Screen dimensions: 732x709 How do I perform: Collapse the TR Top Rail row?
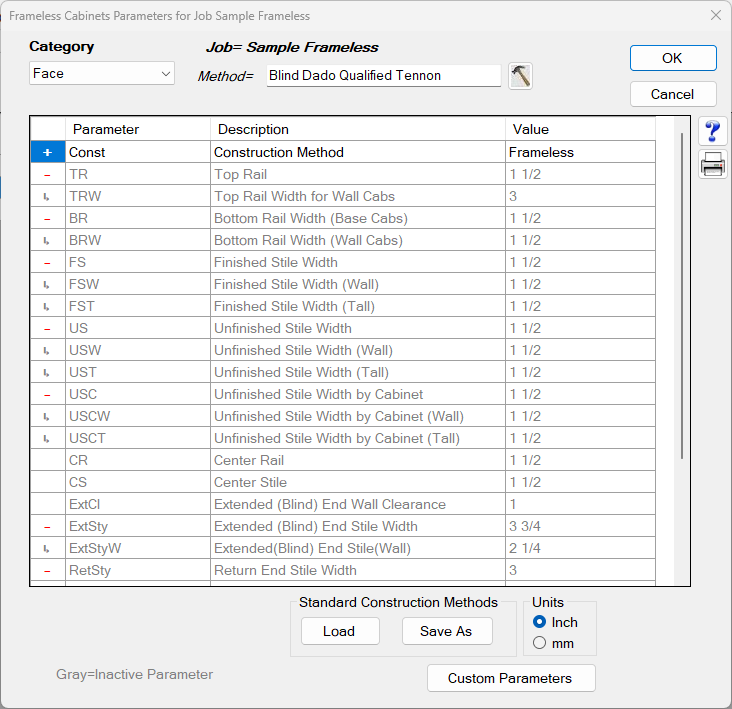coord(47,175)
